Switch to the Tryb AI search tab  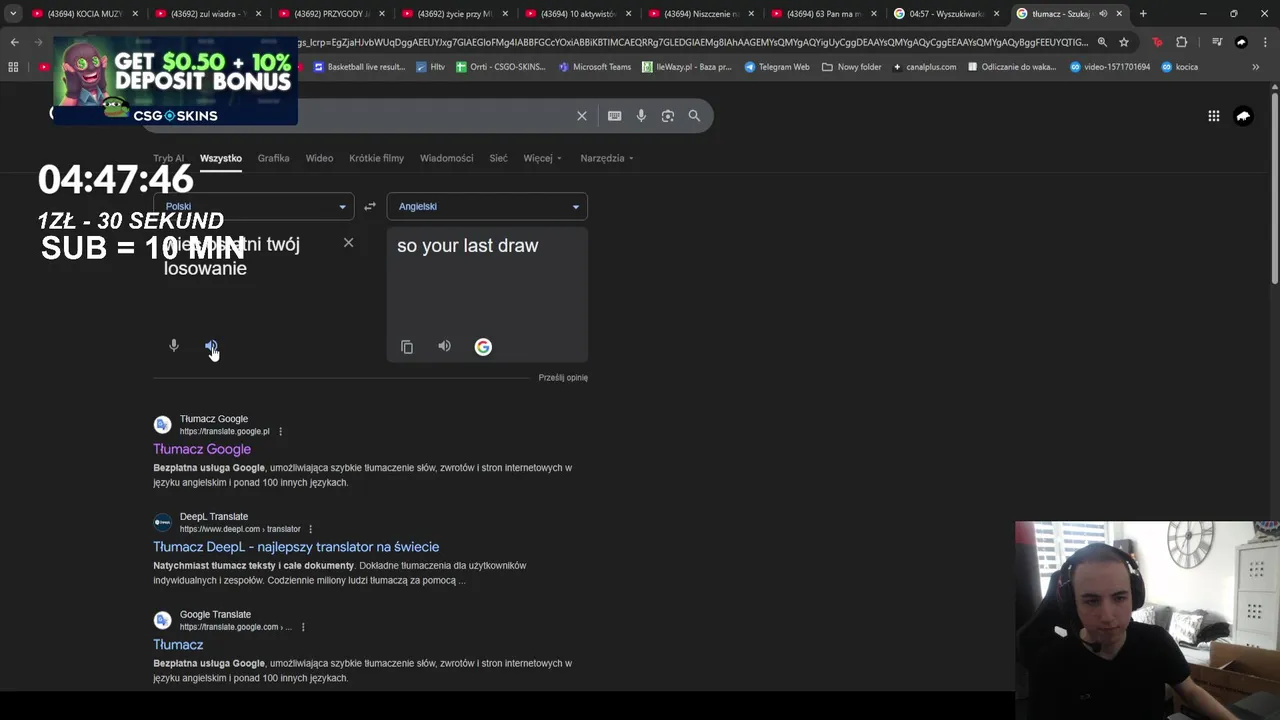pos(168,158)
